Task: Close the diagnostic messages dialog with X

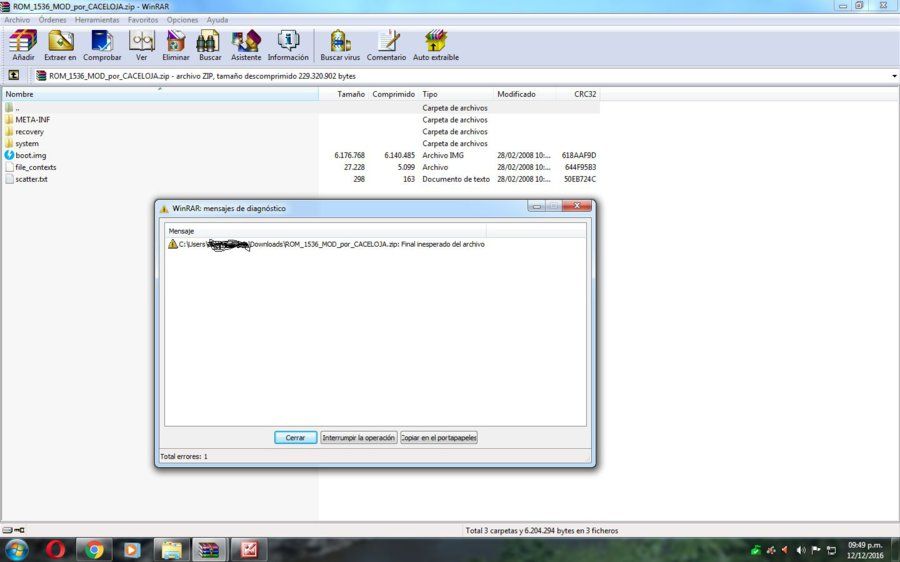Action: coord(576,206)
